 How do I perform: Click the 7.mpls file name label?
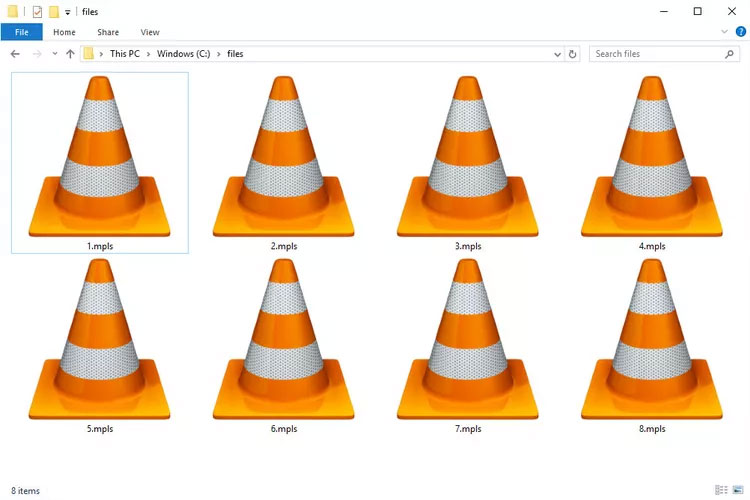[x=468, y=429]
